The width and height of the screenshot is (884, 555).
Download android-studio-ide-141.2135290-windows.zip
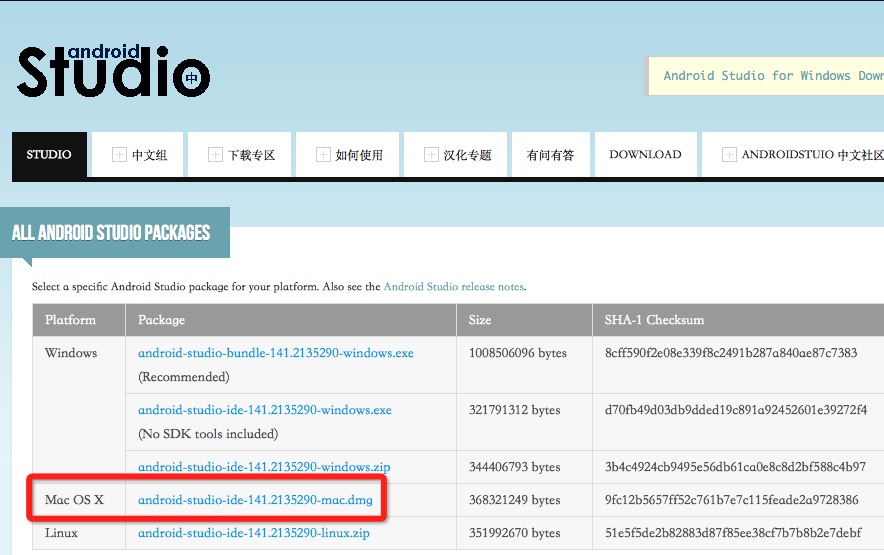[x=264, y=467]
